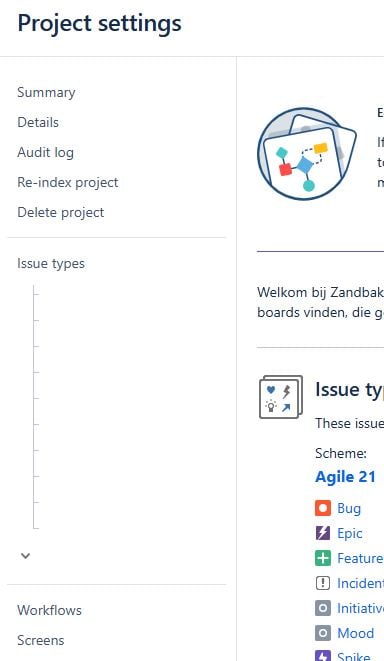Click the Incident exclamation mark icon
Image resolution: width=384 pixels, height=661 pixels.
click(323, 583)
